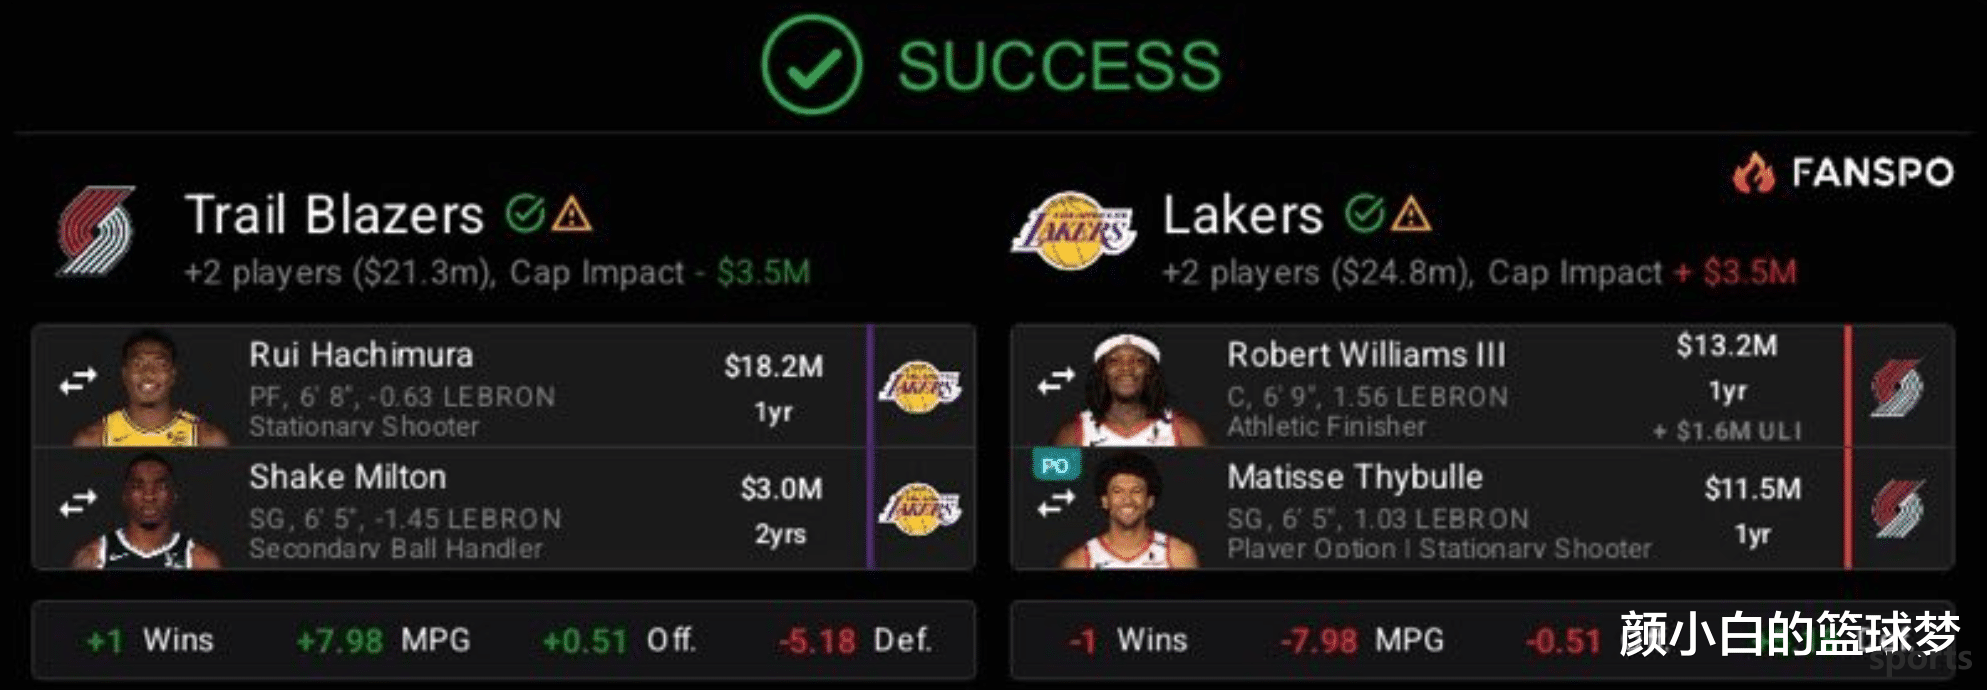Click the swap arrows next to Matisse Thybulle
Viewport: 1987px width, 690px height.
pos(1056,505)
